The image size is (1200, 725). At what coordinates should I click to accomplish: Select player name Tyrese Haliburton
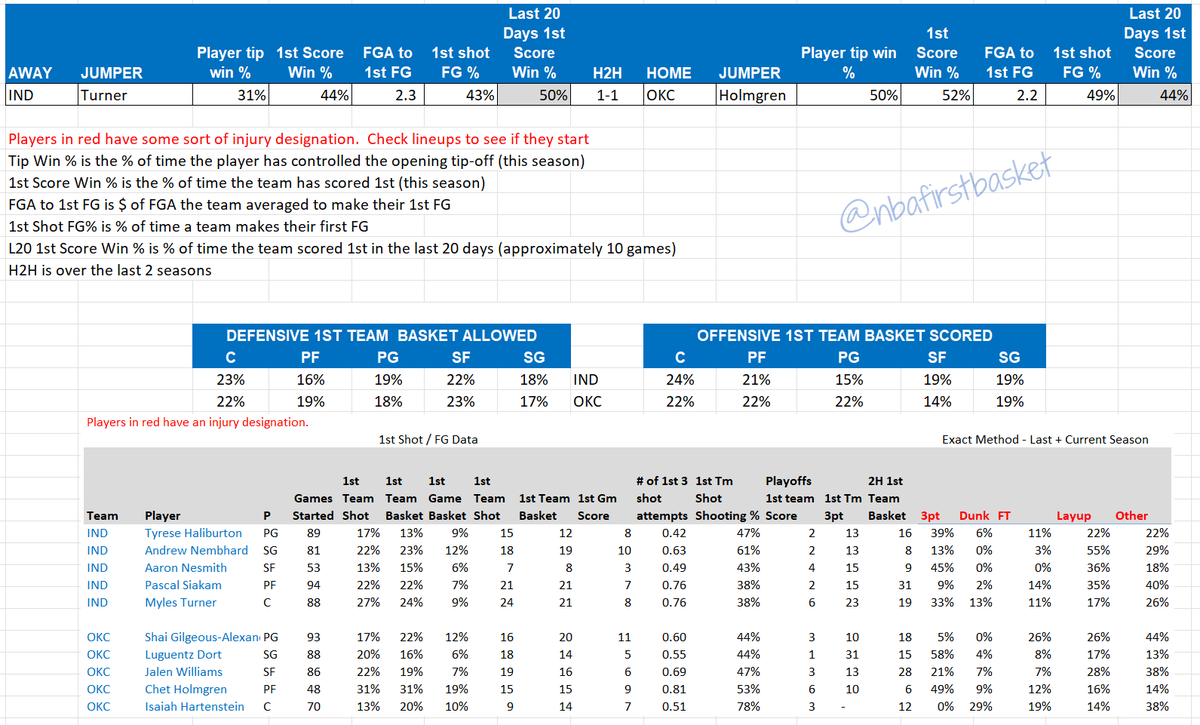pos(194,533)
